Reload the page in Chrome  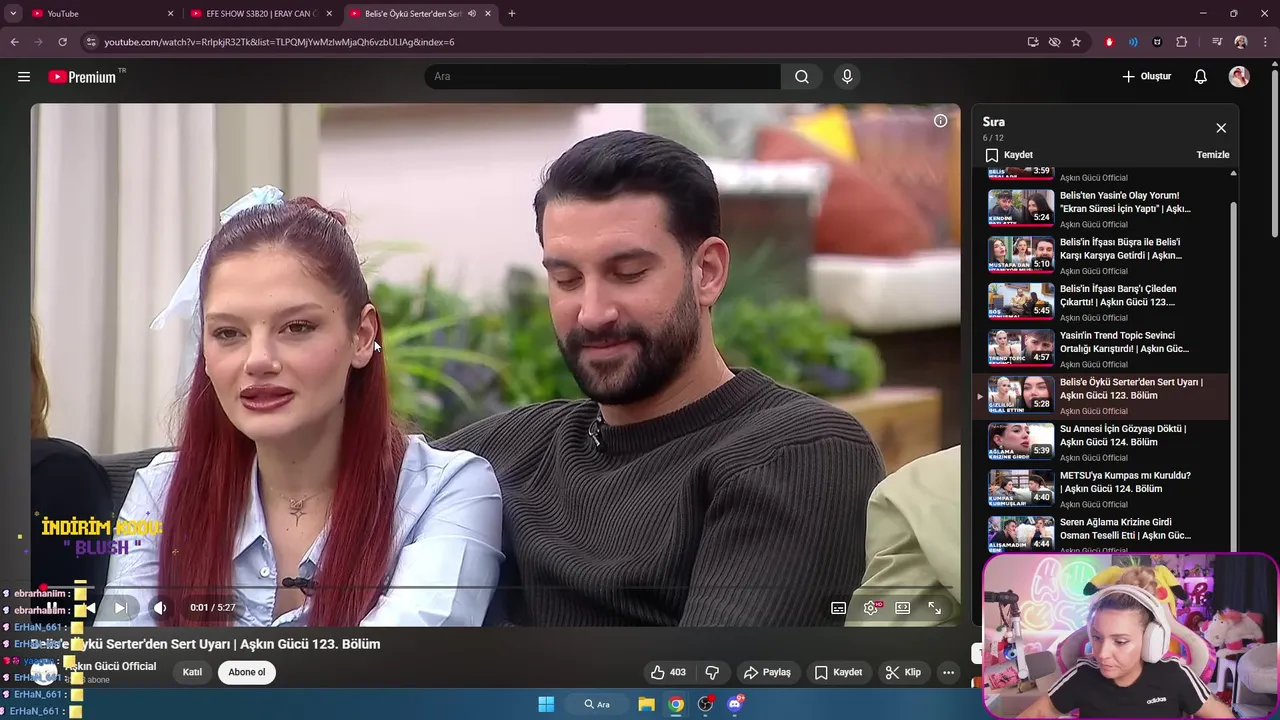point(62,42)
